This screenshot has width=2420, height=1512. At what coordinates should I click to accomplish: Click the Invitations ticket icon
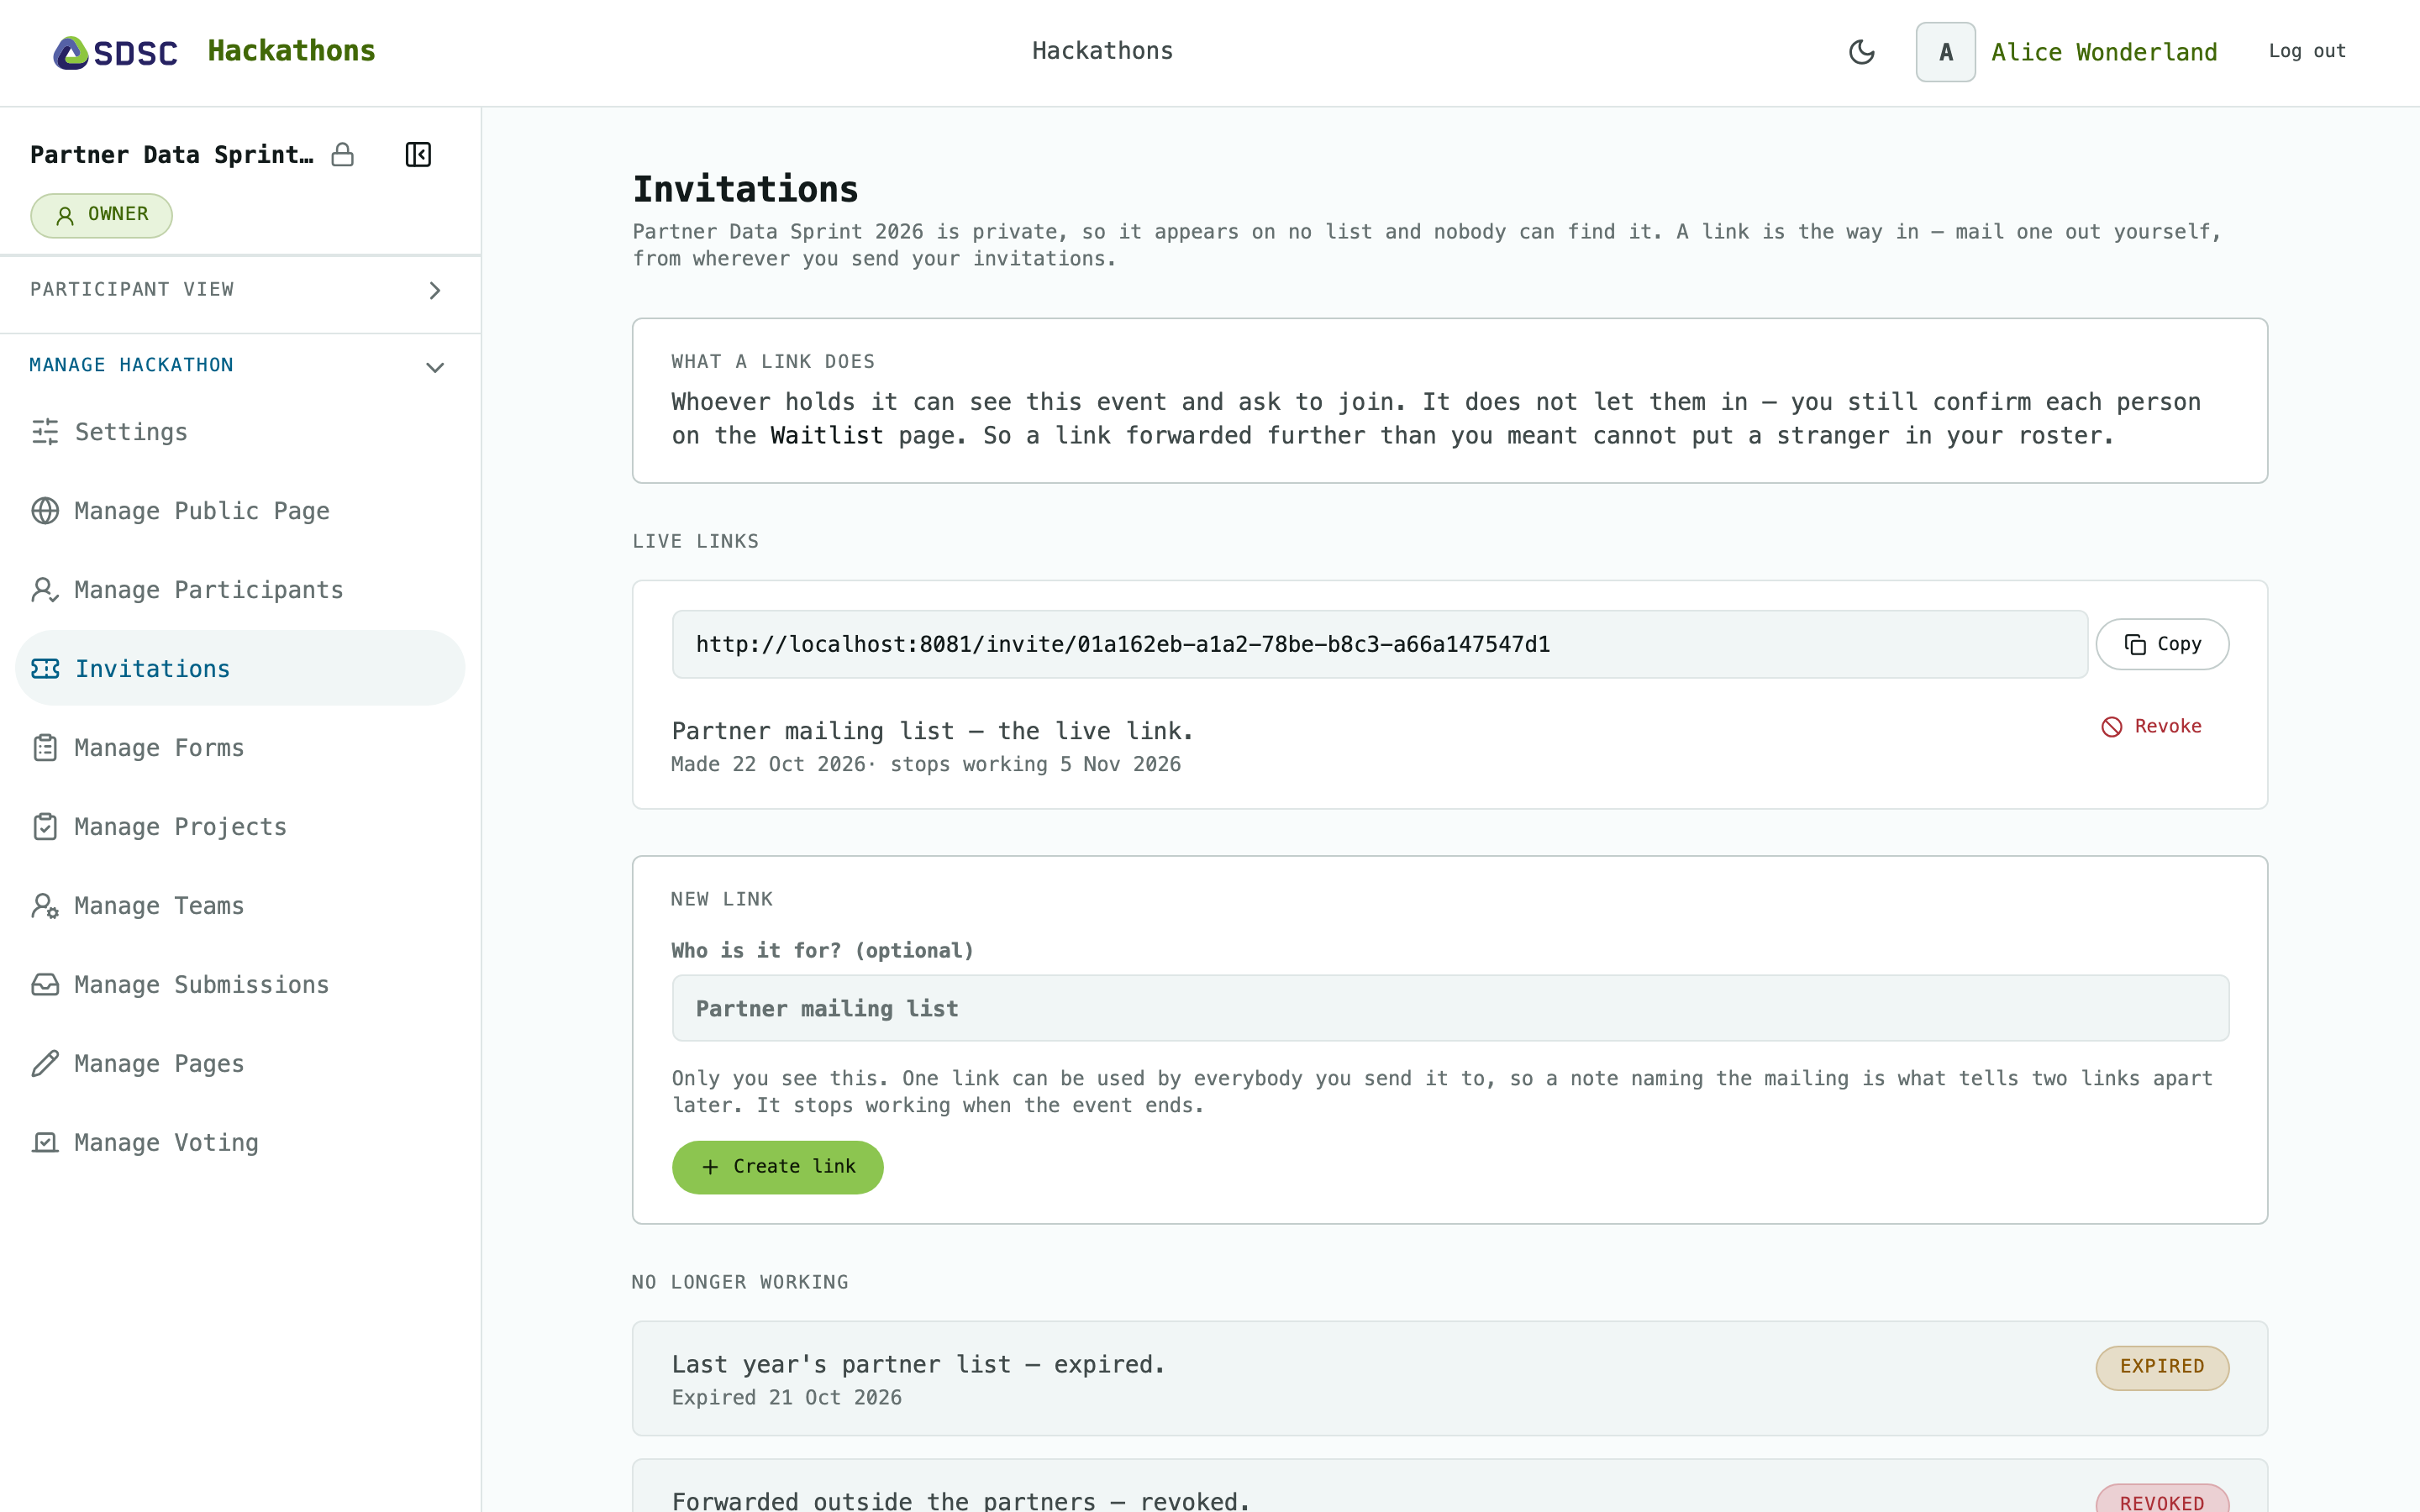pyautogui.click(x=45, y=668)
